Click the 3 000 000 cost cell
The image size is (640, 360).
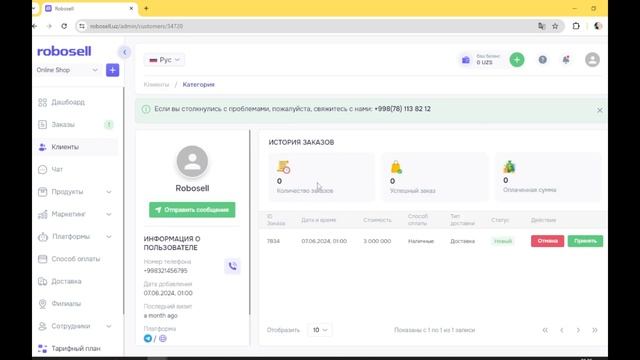click(x=377, y=241)
